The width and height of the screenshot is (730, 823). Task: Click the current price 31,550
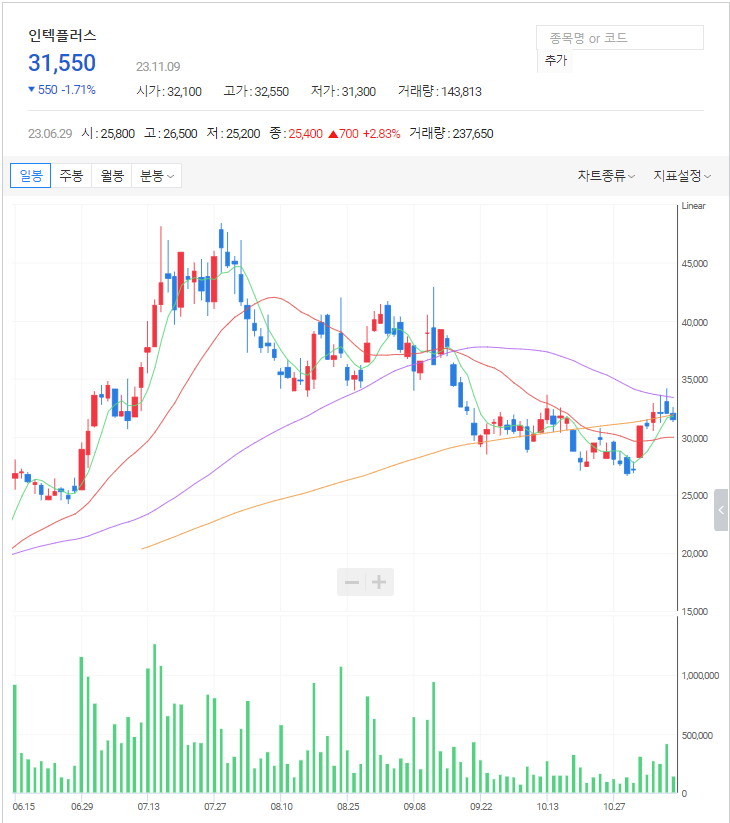(62, 63)
